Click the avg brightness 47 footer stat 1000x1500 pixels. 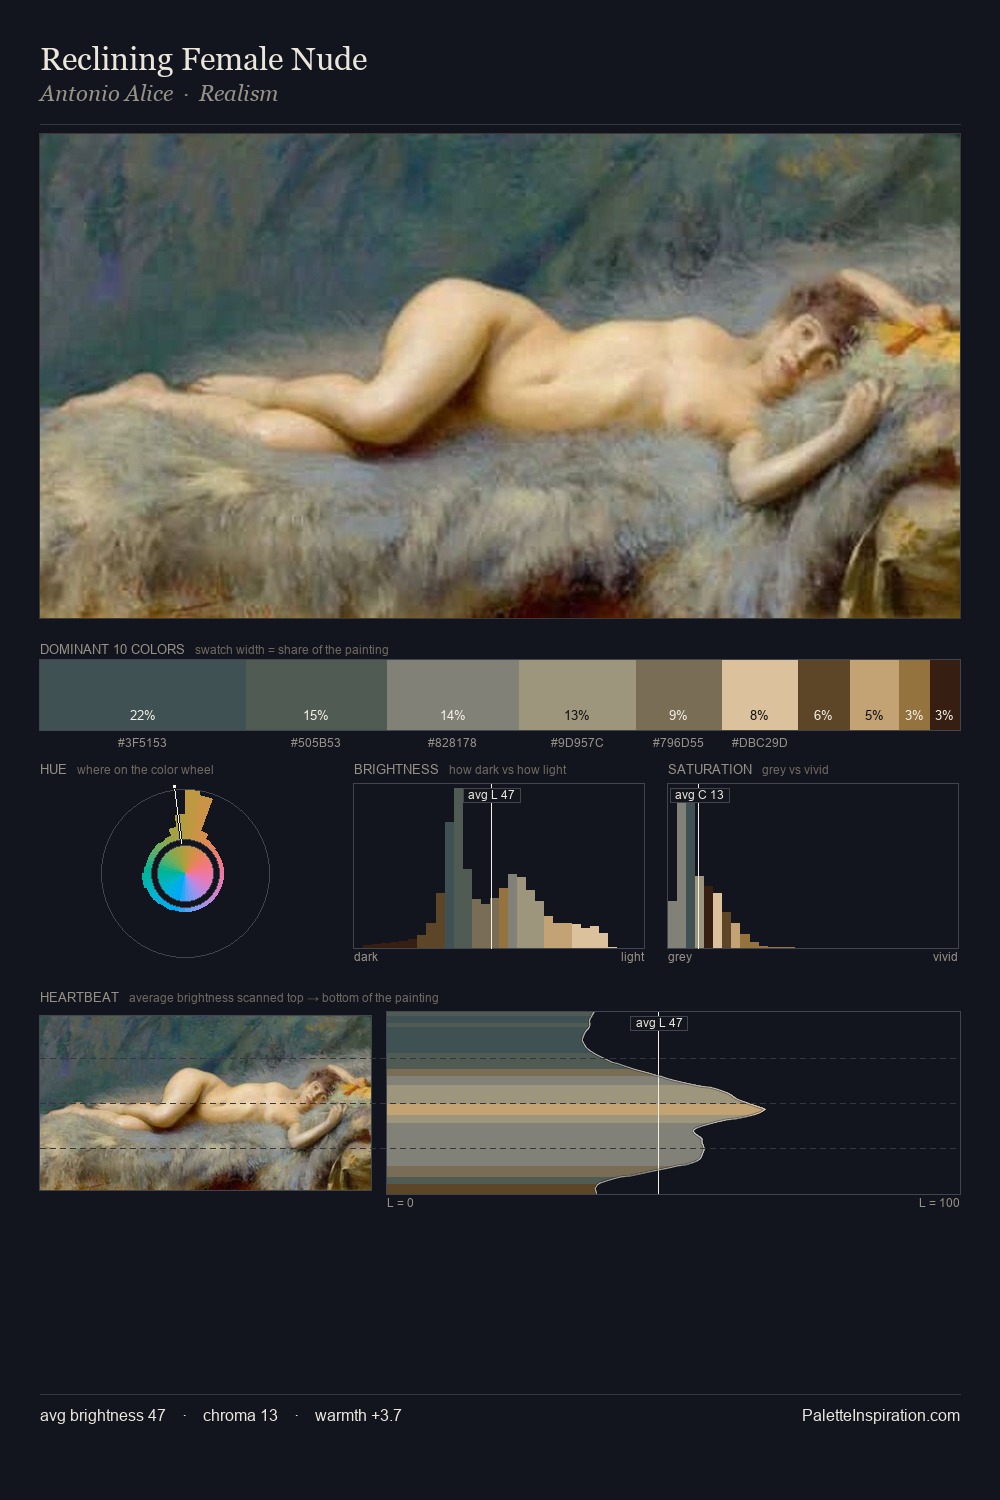(x=103, y=1415)
